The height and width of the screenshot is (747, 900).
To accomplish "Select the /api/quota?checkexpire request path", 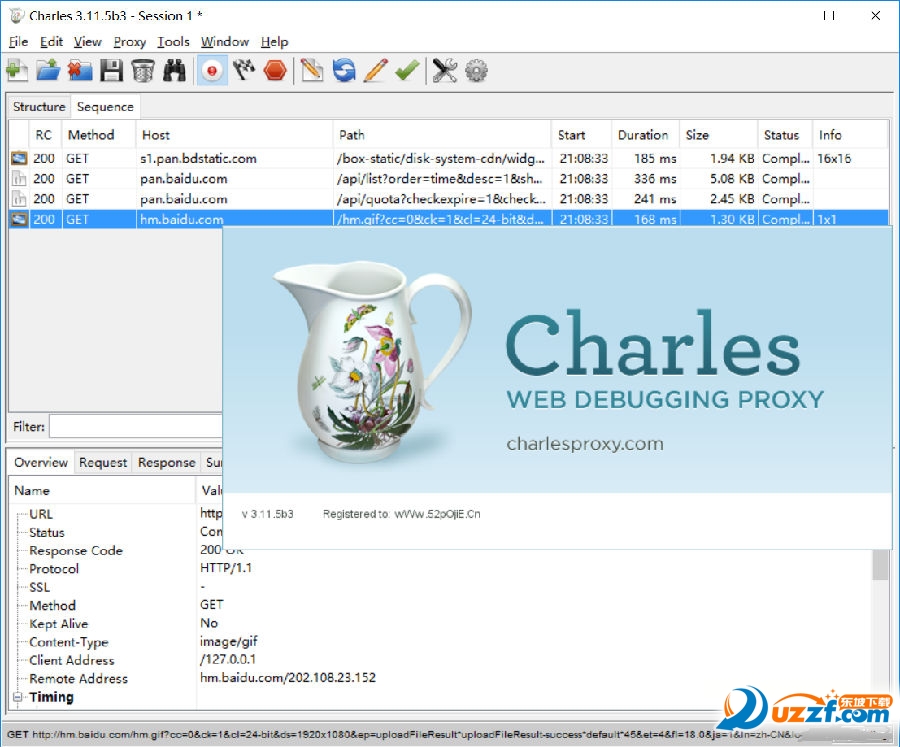I will [441, 199].
